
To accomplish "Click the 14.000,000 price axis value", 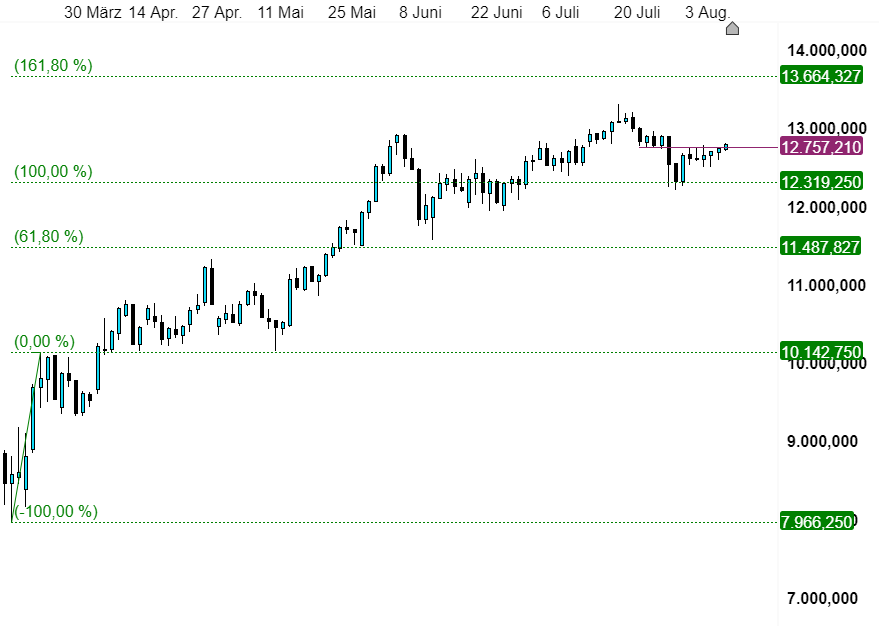I will 827,50.
